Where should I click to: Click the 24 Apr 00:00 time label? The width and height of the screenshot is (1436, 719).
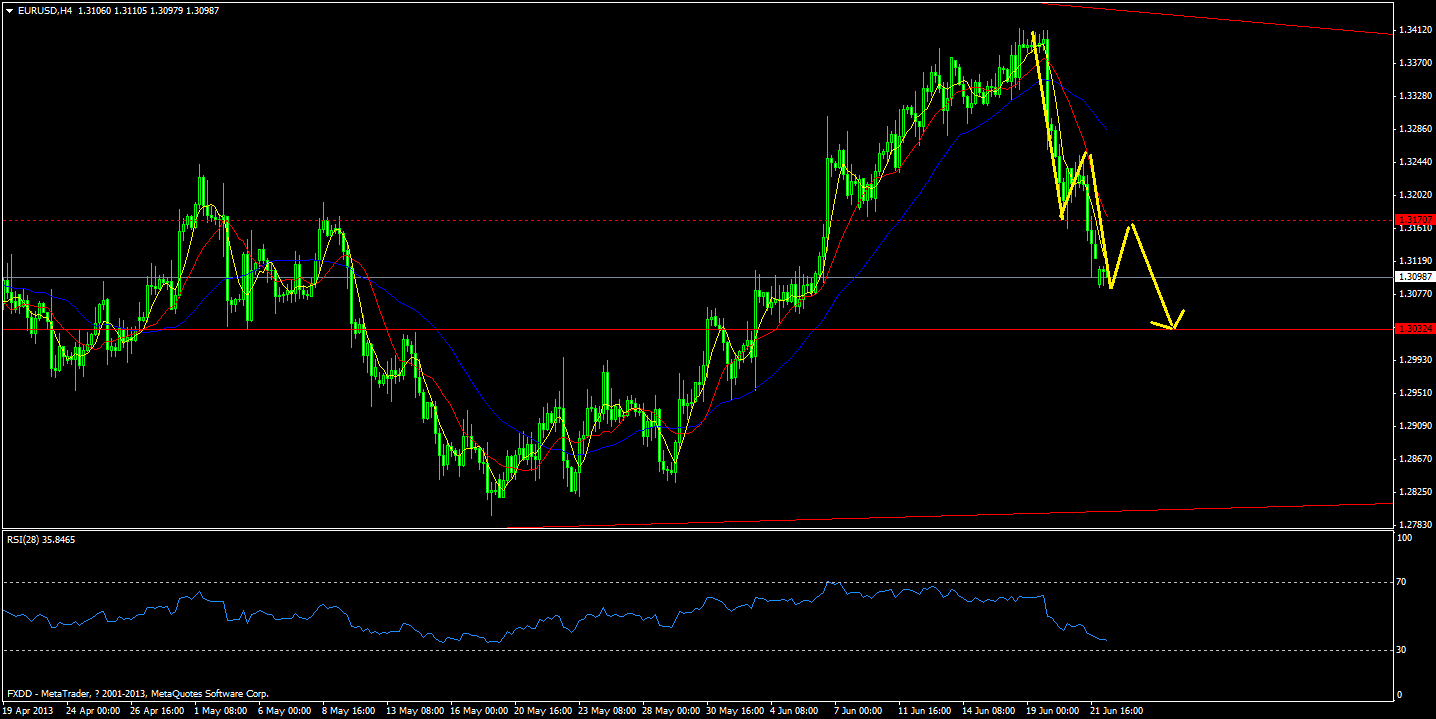94,711
